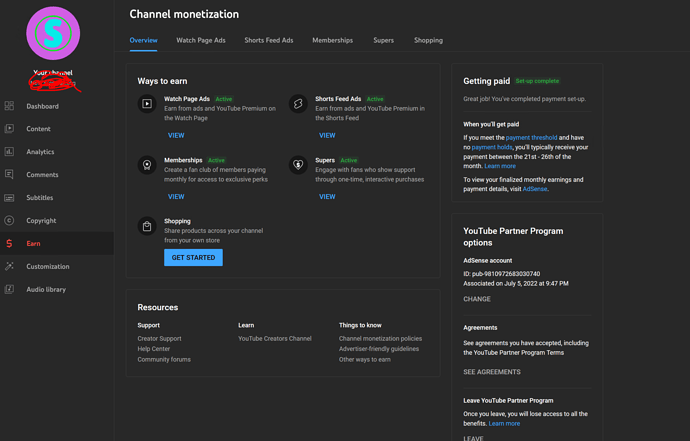Viewport: 690px width, 441px height.
Task: Click VIEW under Supers
Action: [327, 197]
